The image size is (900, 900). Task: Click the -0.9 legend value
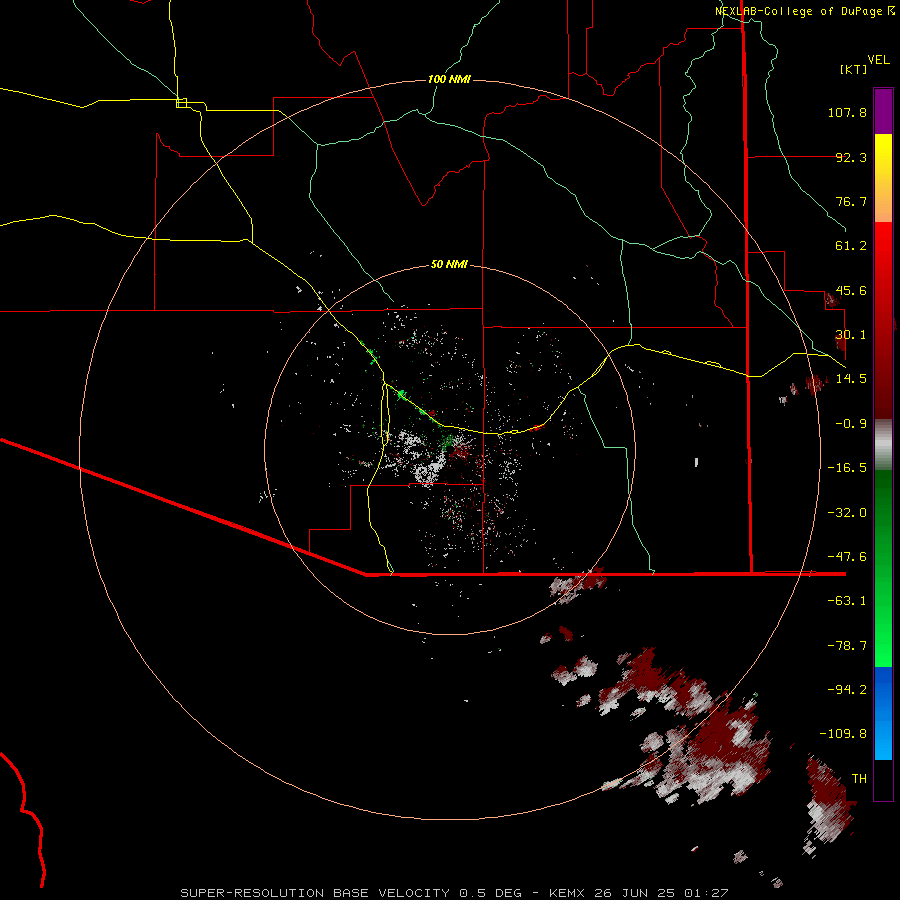pos(851,424)
